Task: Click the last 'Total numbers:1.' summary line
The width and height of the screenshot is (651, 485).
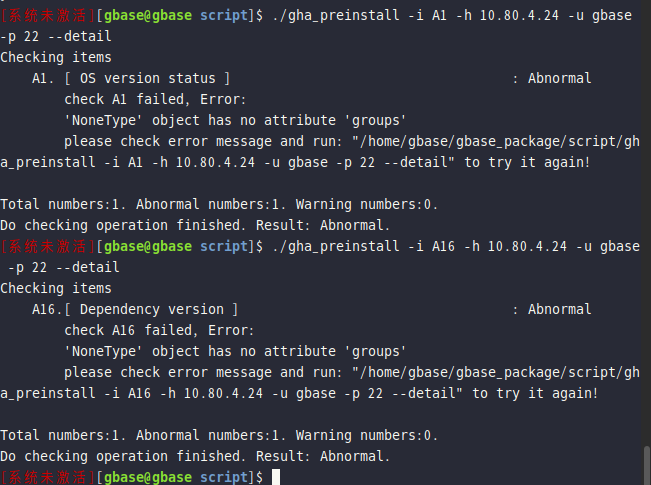Action: tap(219, 435)
